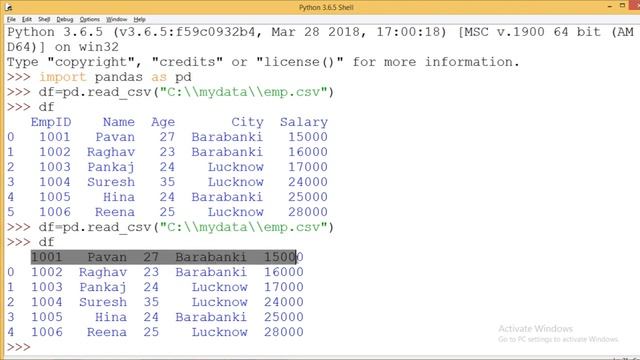The width and height of the screenshot is (640, 360).
Task: Open the Edit menu
Action: 27,19
